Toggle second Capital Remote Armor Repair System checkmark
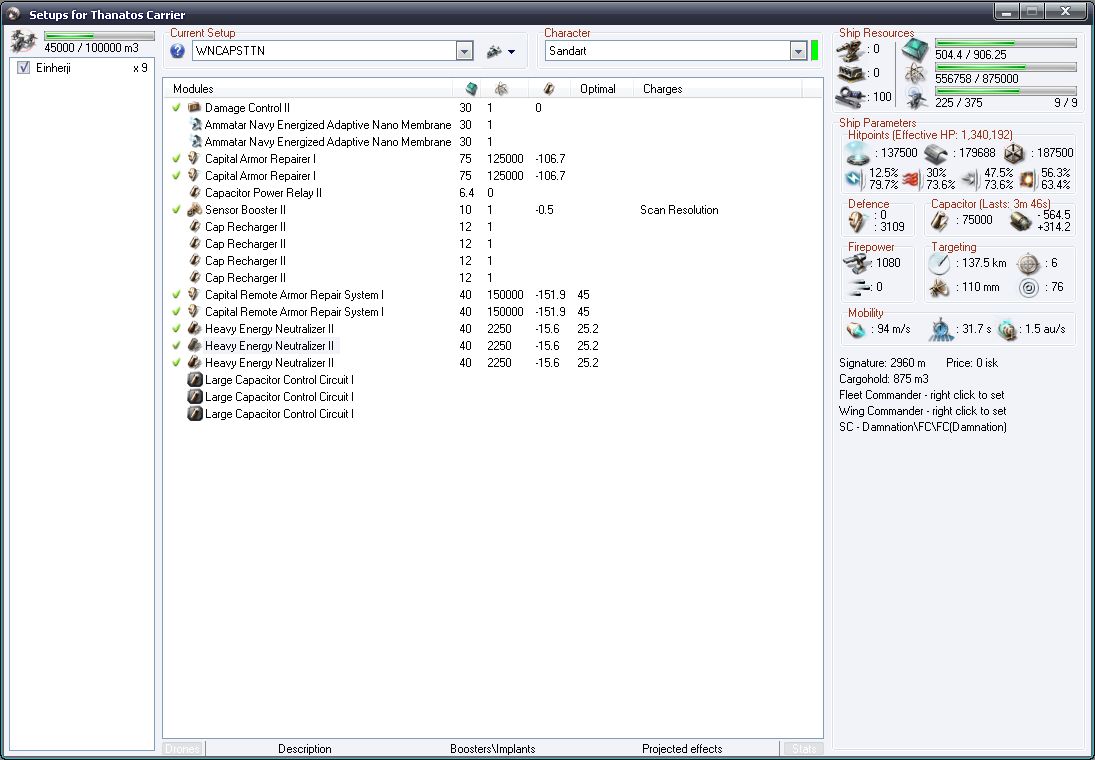 click(x=176, y=312)
